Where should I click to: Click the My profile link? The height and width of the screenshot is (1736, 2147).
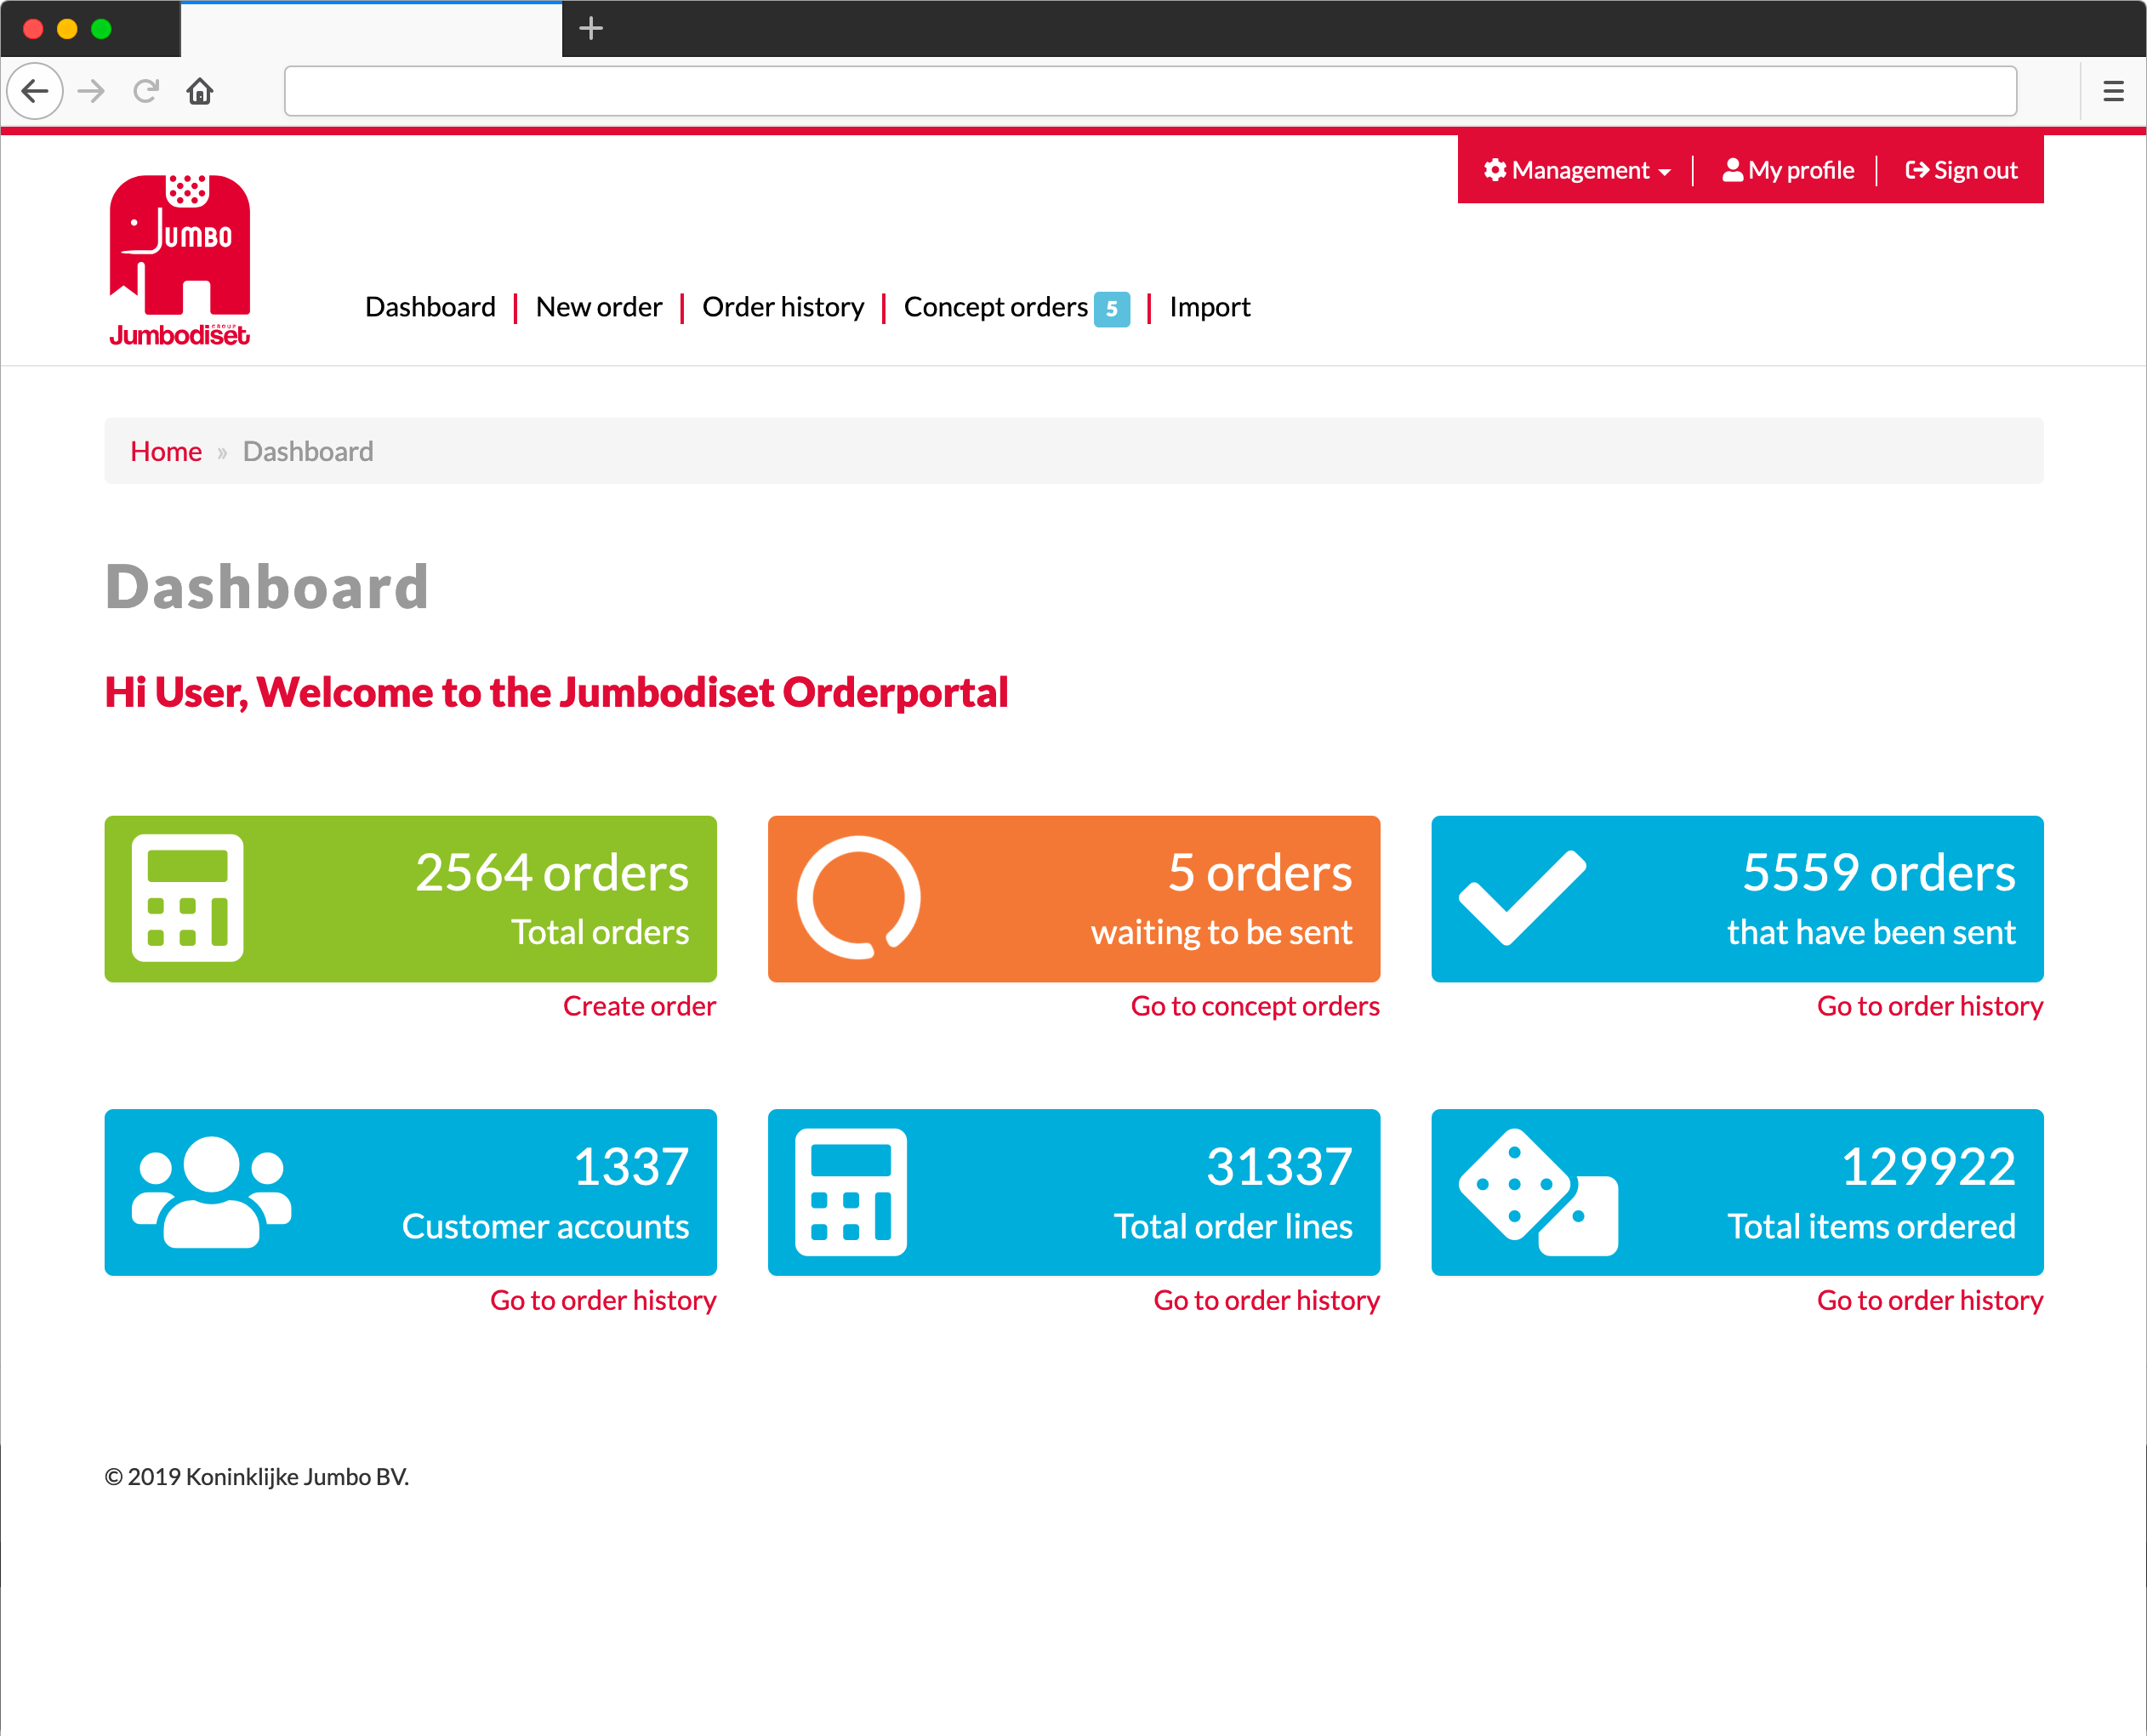(x=1788, y=170)
